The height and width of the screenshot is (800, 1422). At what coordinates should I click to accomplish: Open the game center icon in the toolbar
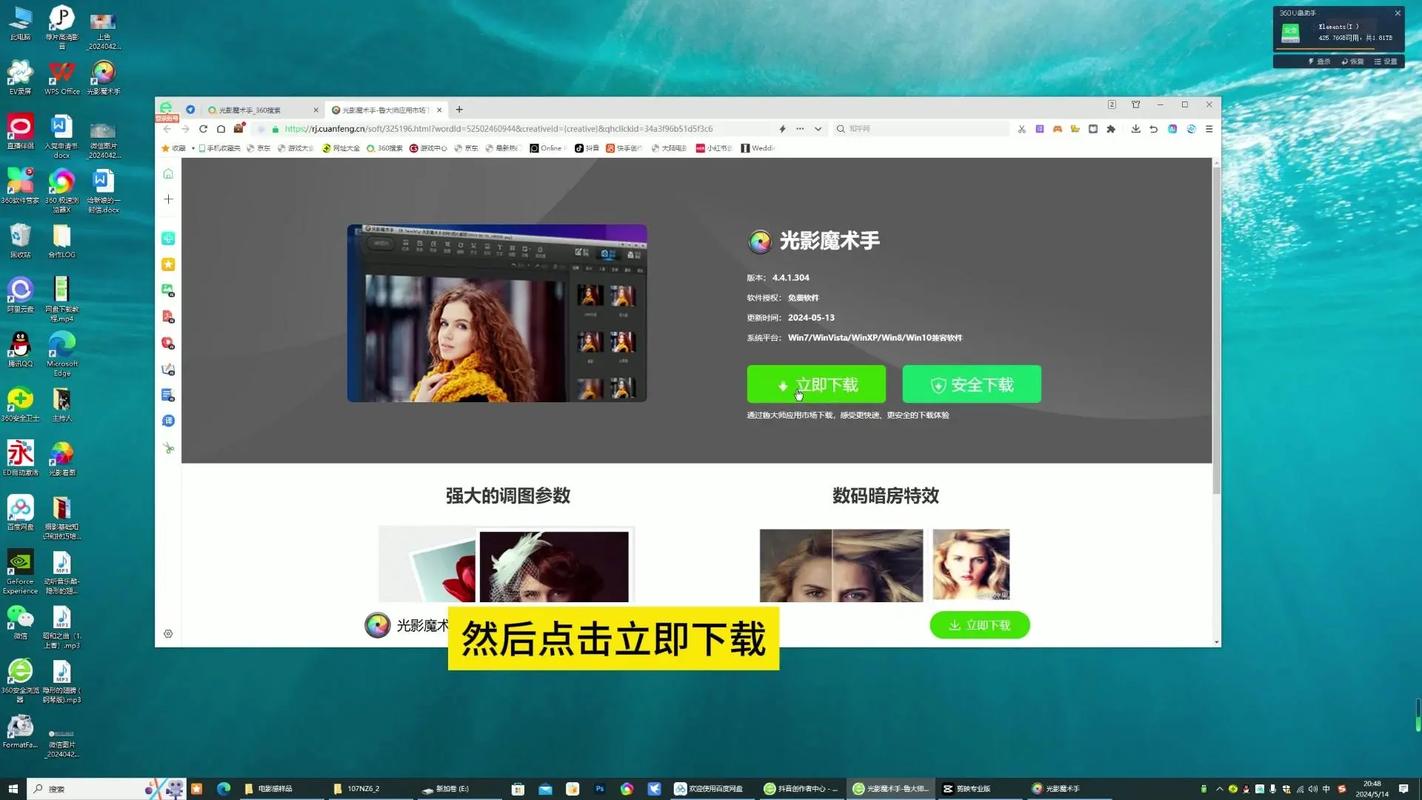(1056, 129)
